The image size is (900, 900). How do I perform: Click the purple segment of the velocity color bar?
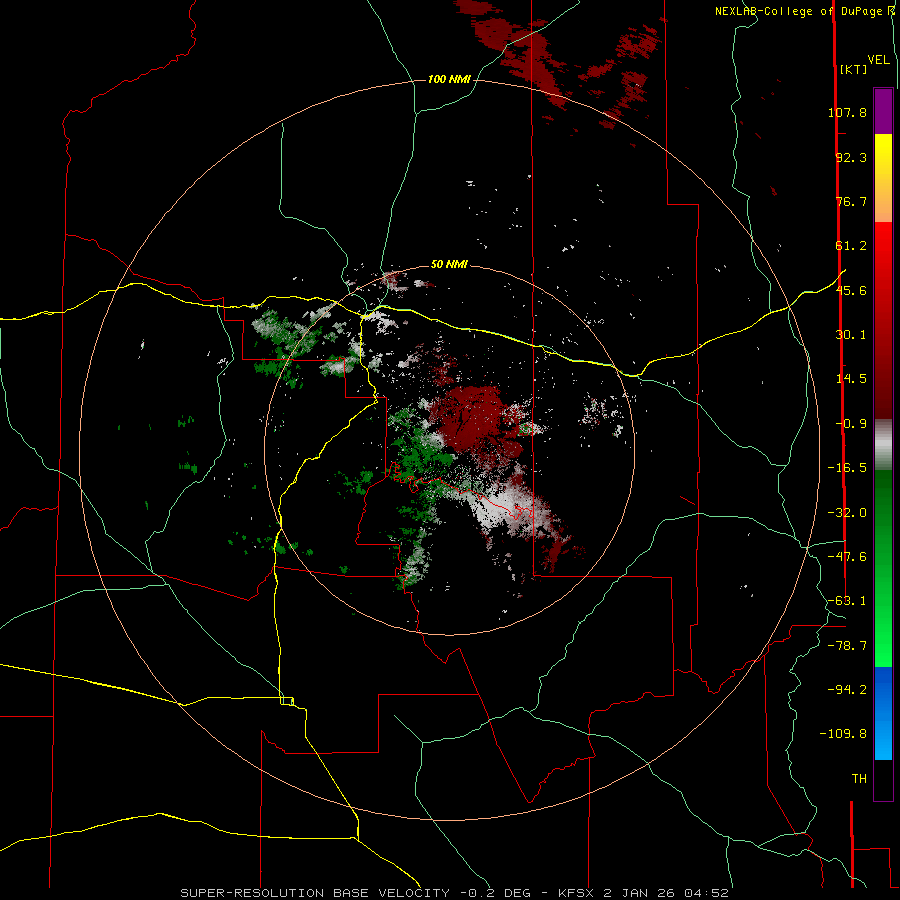tap(883, 111)
